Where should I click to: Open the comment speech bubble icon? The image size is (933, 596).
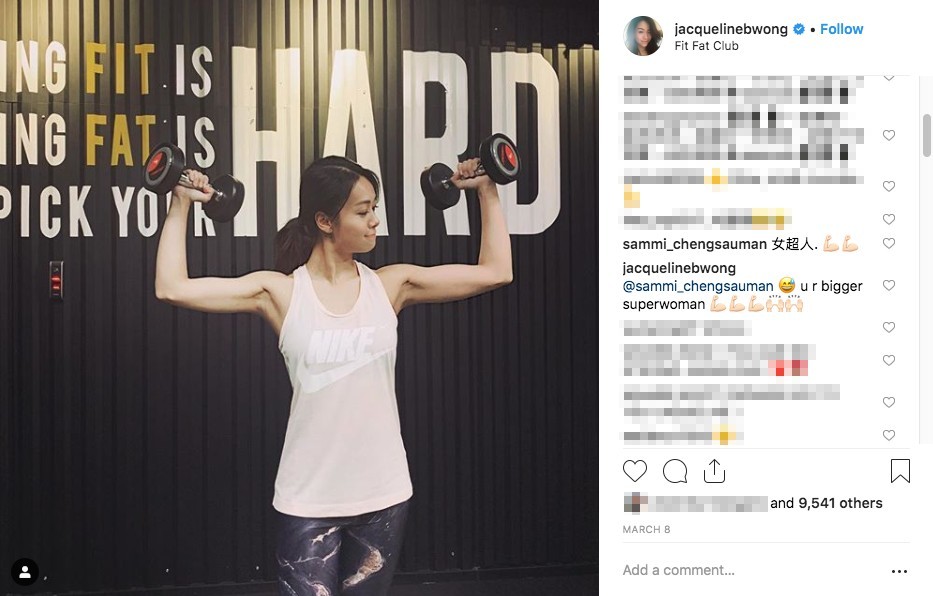click(675, 471)
